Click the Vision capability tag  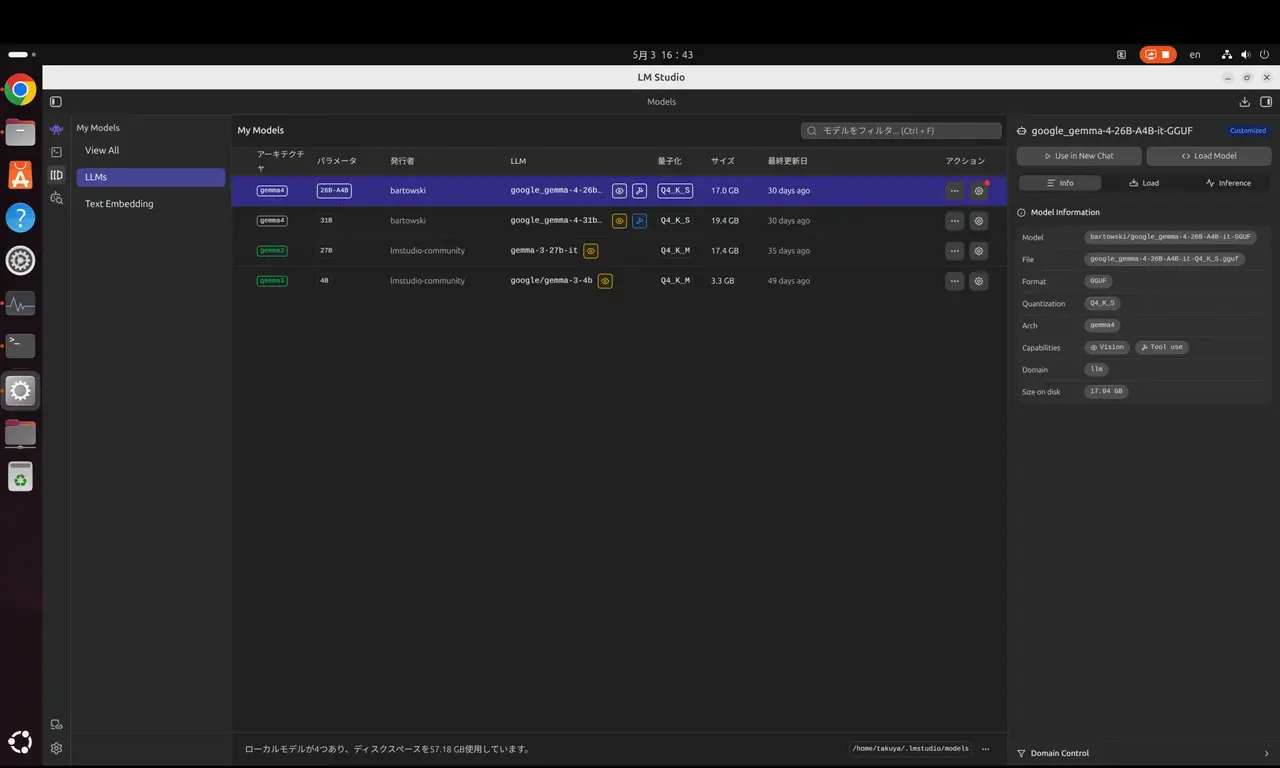(x=1107, y=347)
